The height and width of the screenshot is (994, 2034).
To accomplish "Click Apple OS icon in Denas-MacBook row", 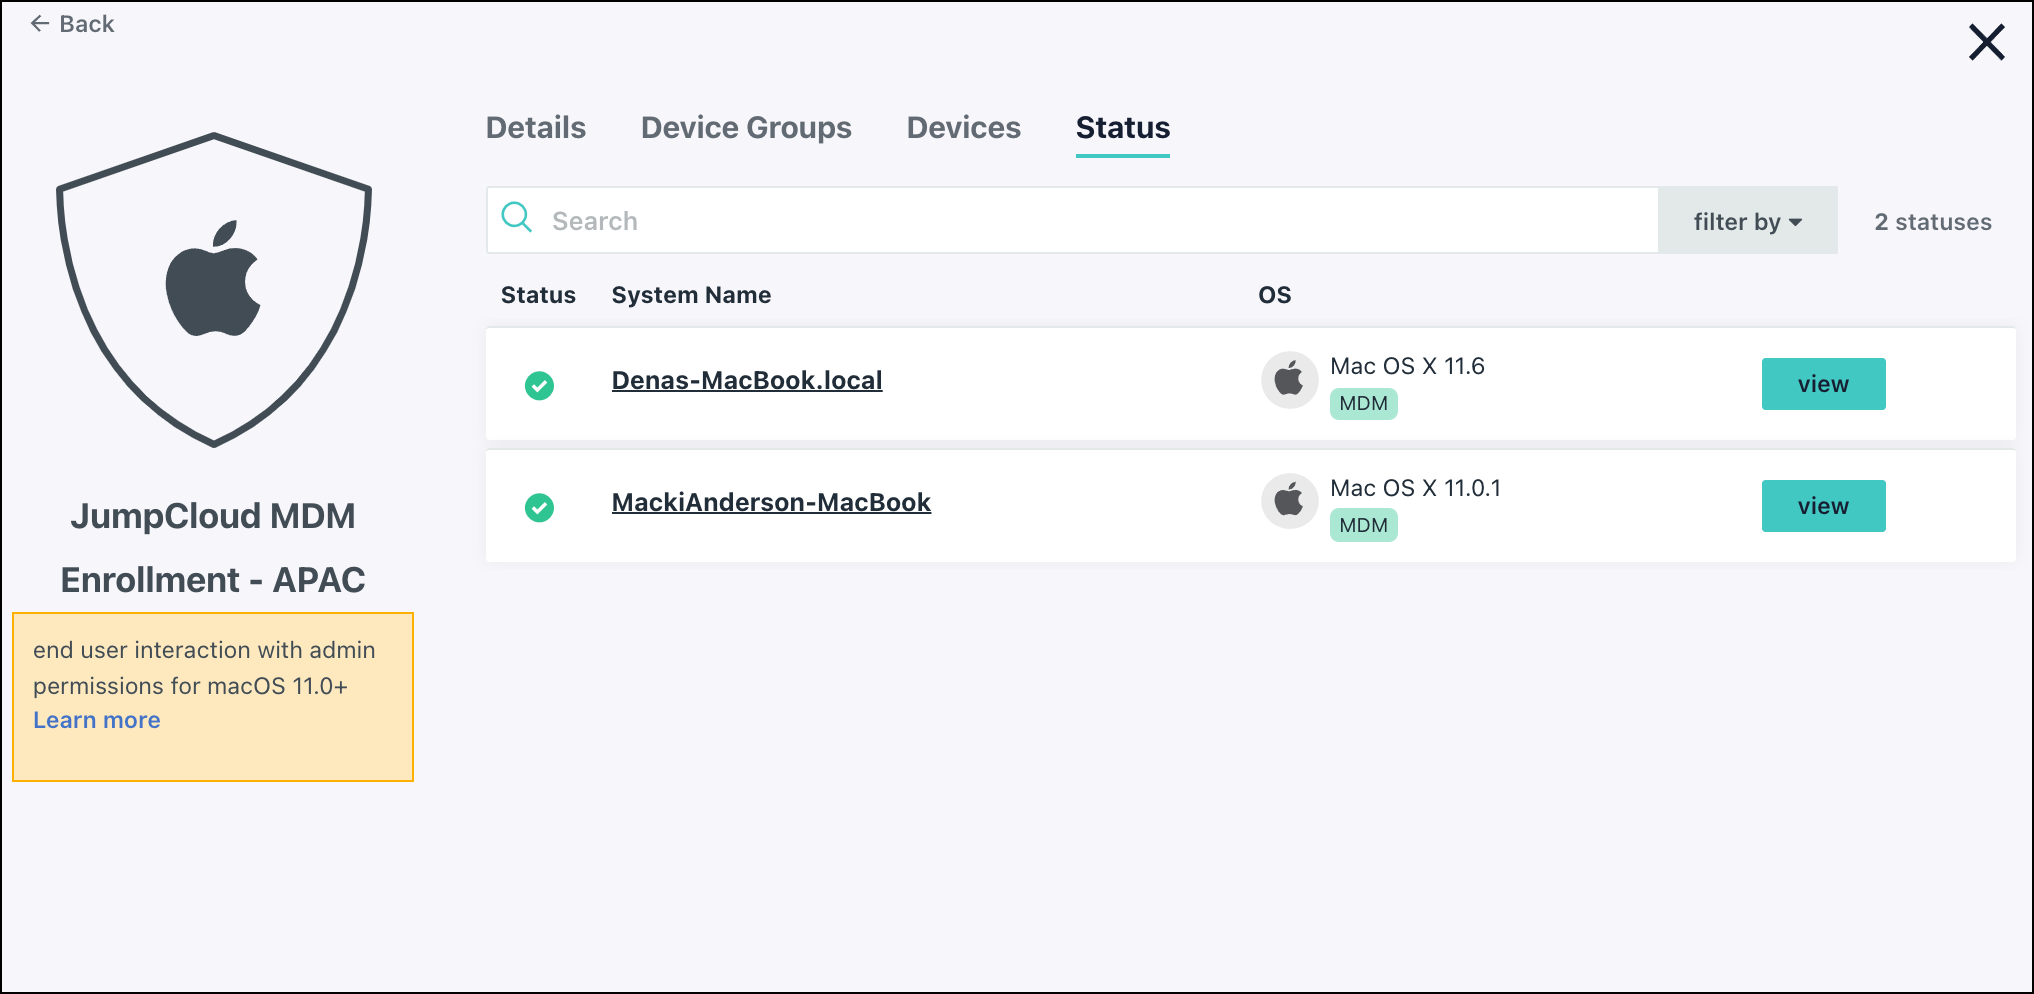I will 1289,380.
